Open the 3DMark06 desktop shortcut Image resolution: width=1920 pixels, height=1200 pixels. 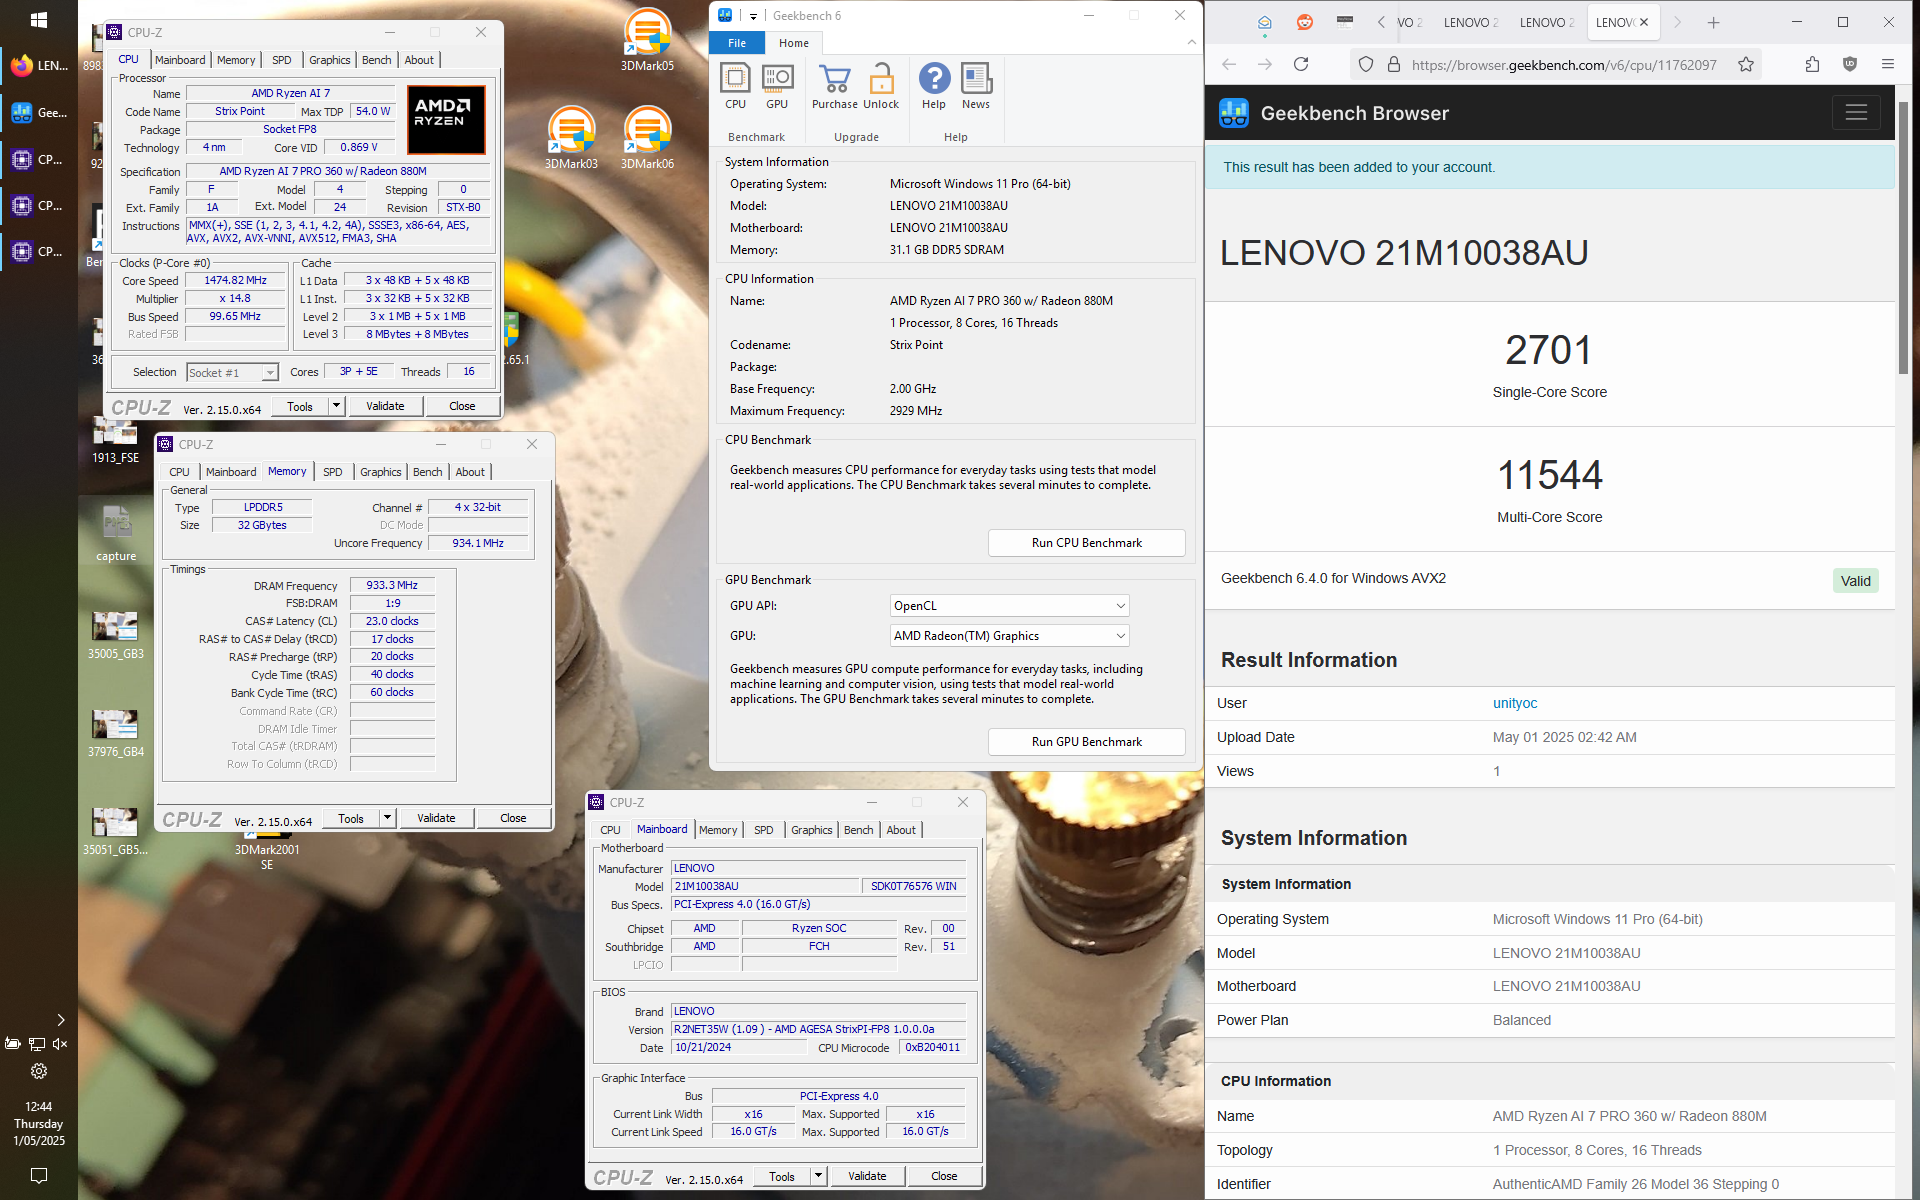(x=647, y=138)
